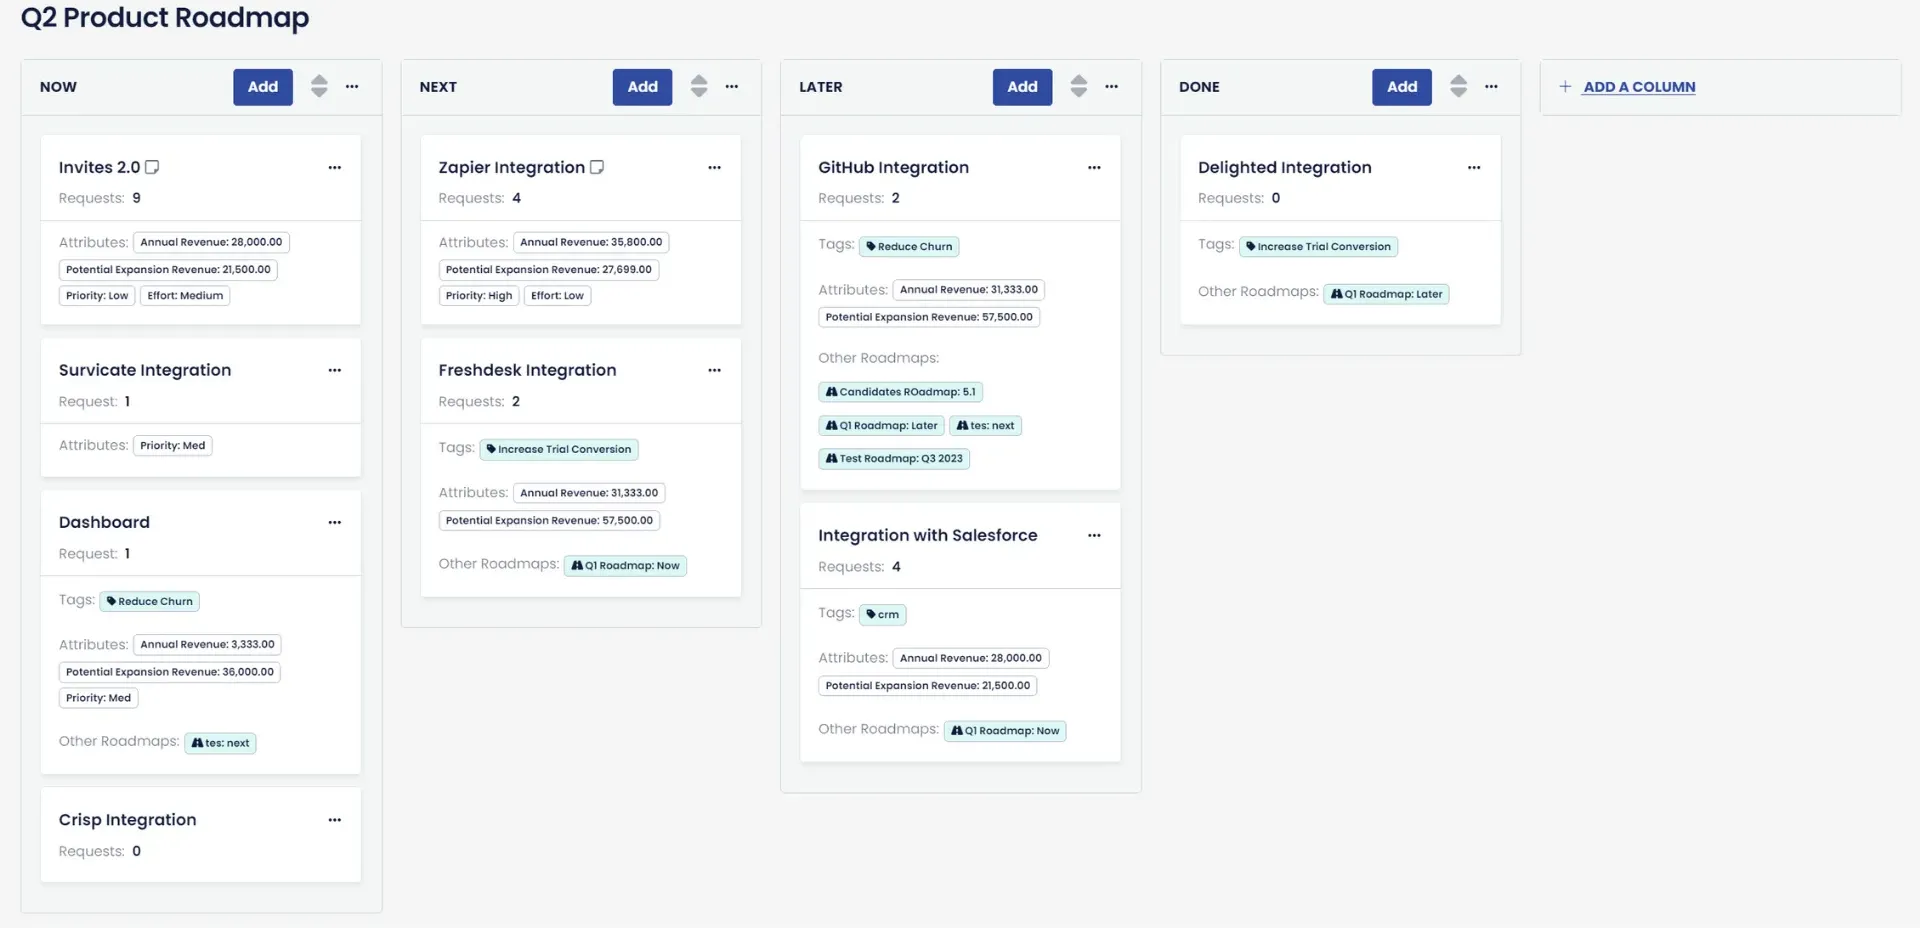Click Increase Trial Conversion tag on Freshdesk
Viewport: 1920px width, 932px height.
[x=559, y=450]
